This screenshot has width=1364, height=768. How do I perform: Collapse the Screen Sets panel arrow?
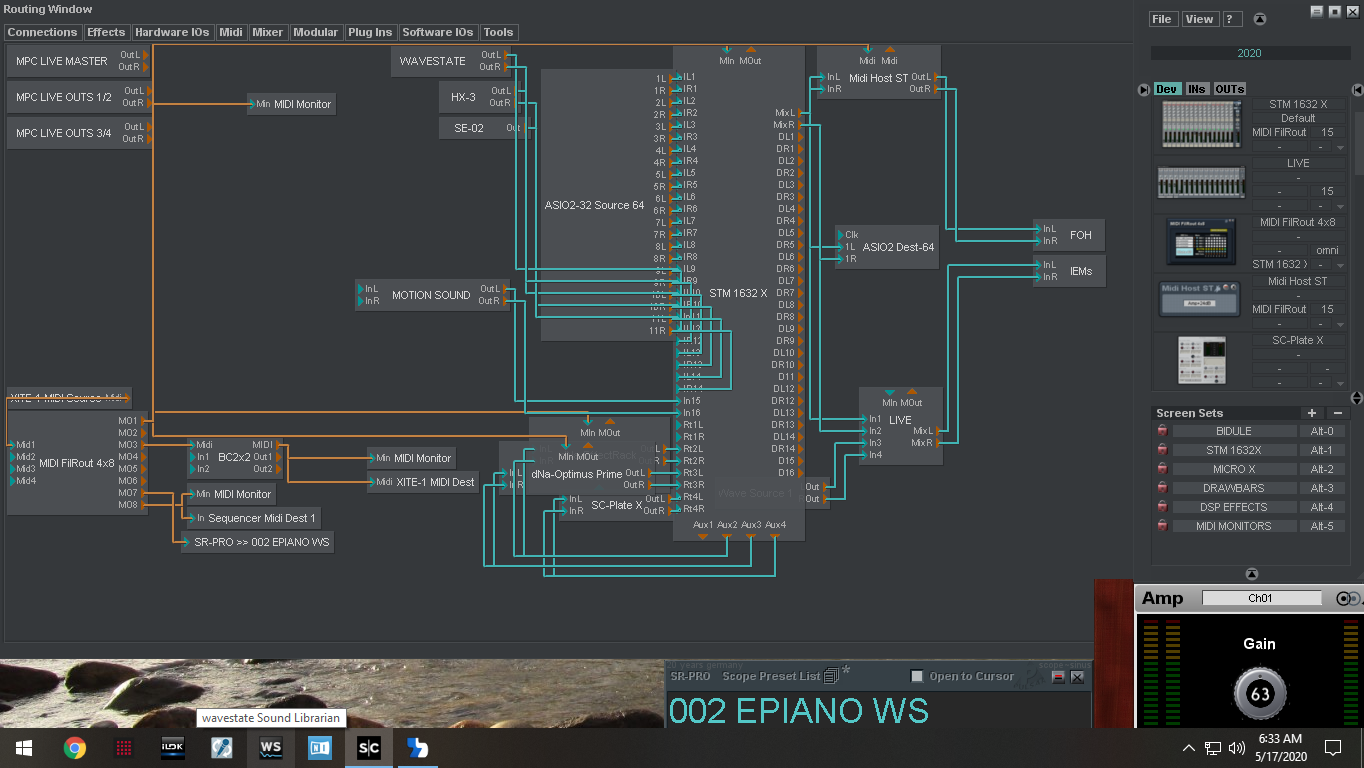point(1251,574)
